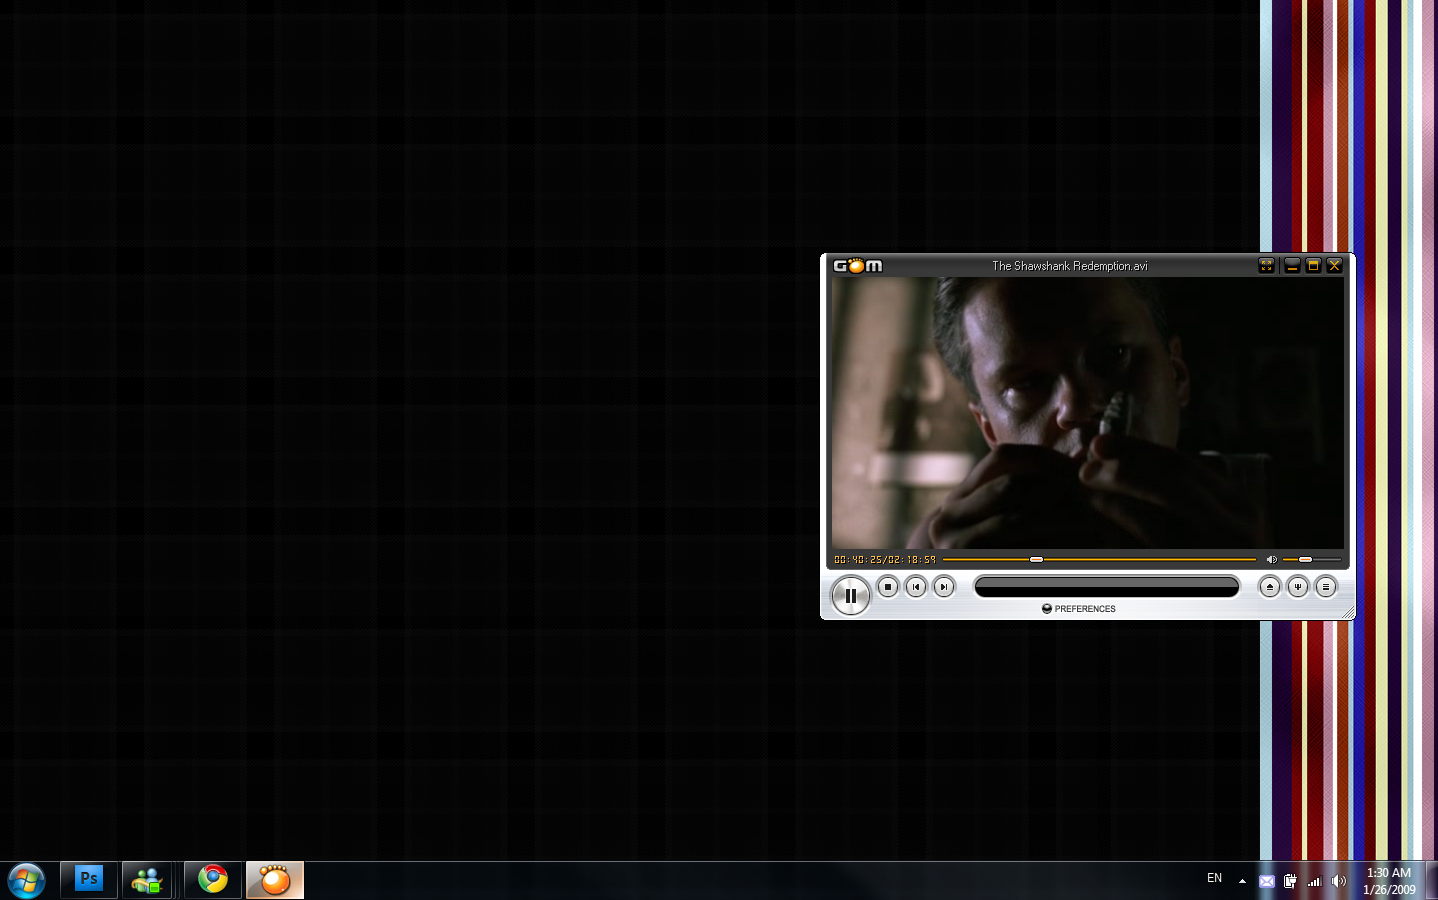
Task: Click the eject/open file button
Action: [1270, 587]
